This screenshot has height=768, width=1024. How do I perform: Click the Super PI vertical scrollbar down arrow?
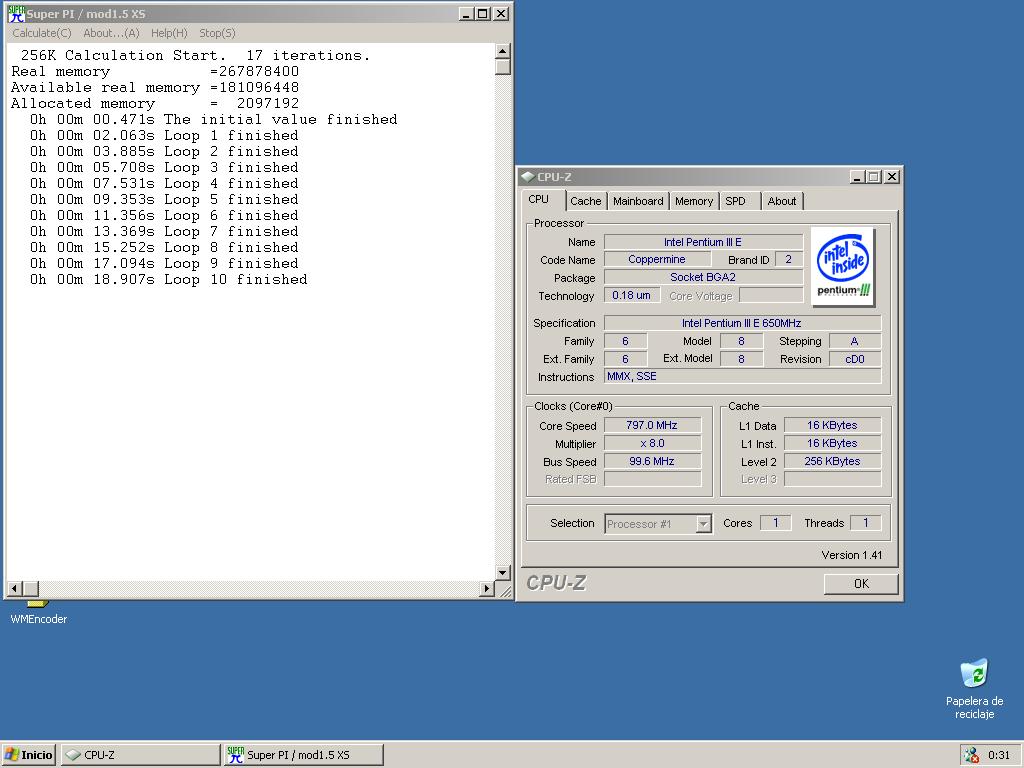(502, 573)
